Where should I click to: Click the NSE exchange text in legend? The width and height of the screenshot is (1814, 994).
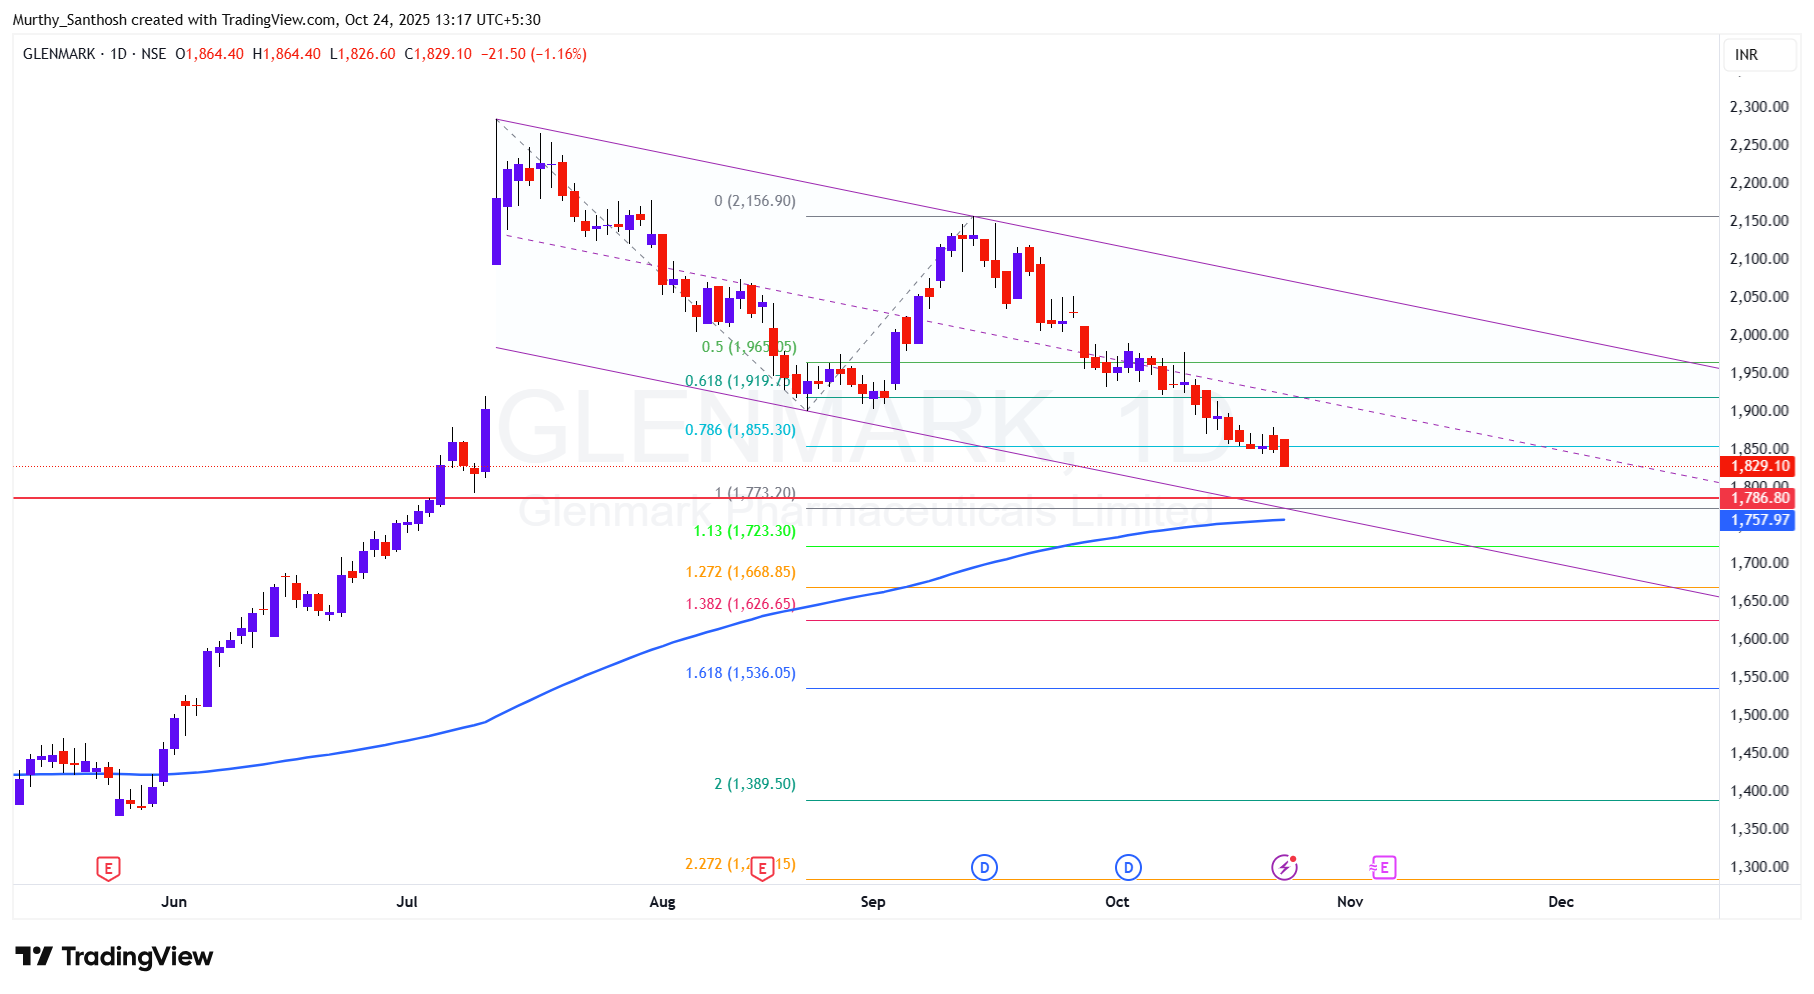154,54
